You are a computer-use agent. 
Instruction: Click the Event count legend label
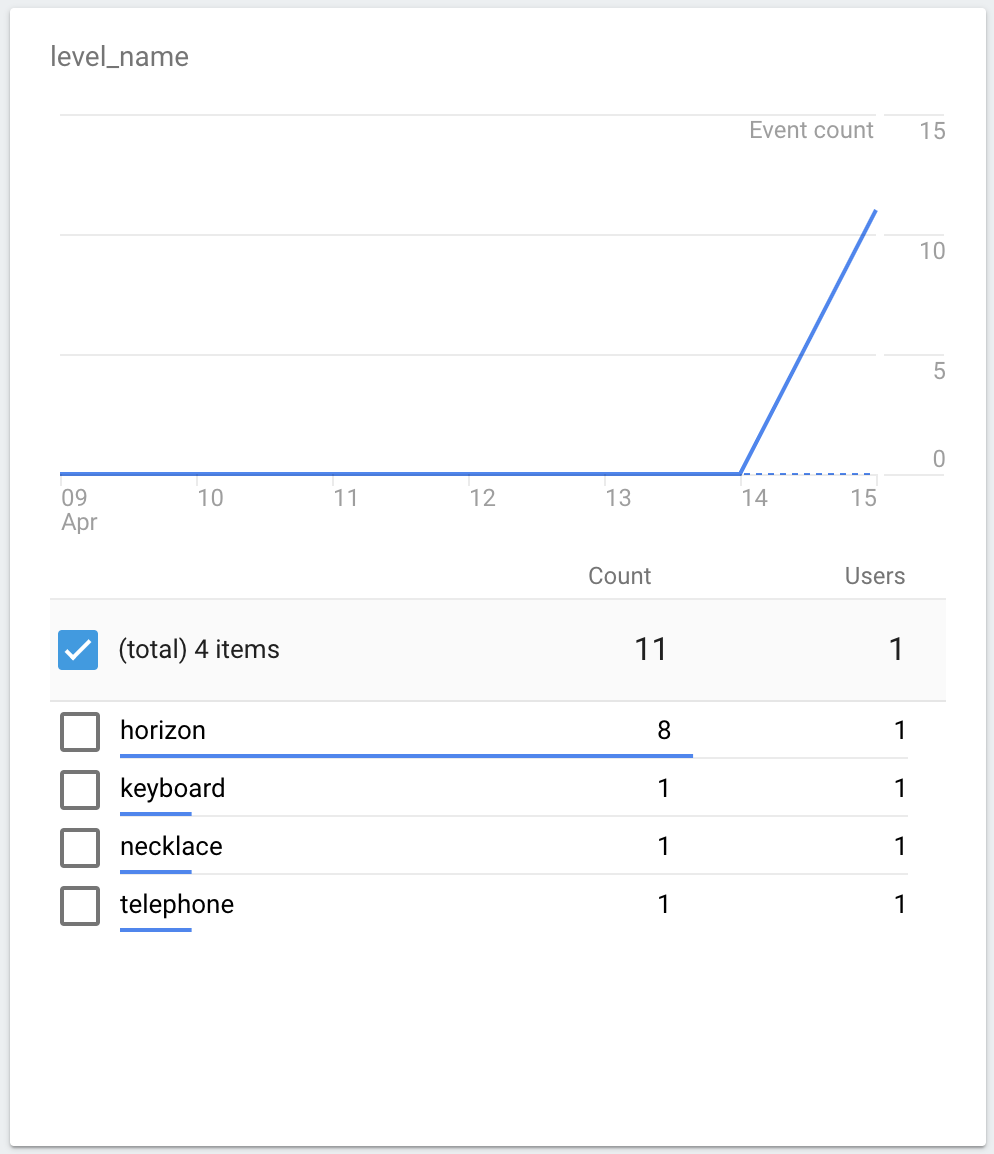pos(811,130)
